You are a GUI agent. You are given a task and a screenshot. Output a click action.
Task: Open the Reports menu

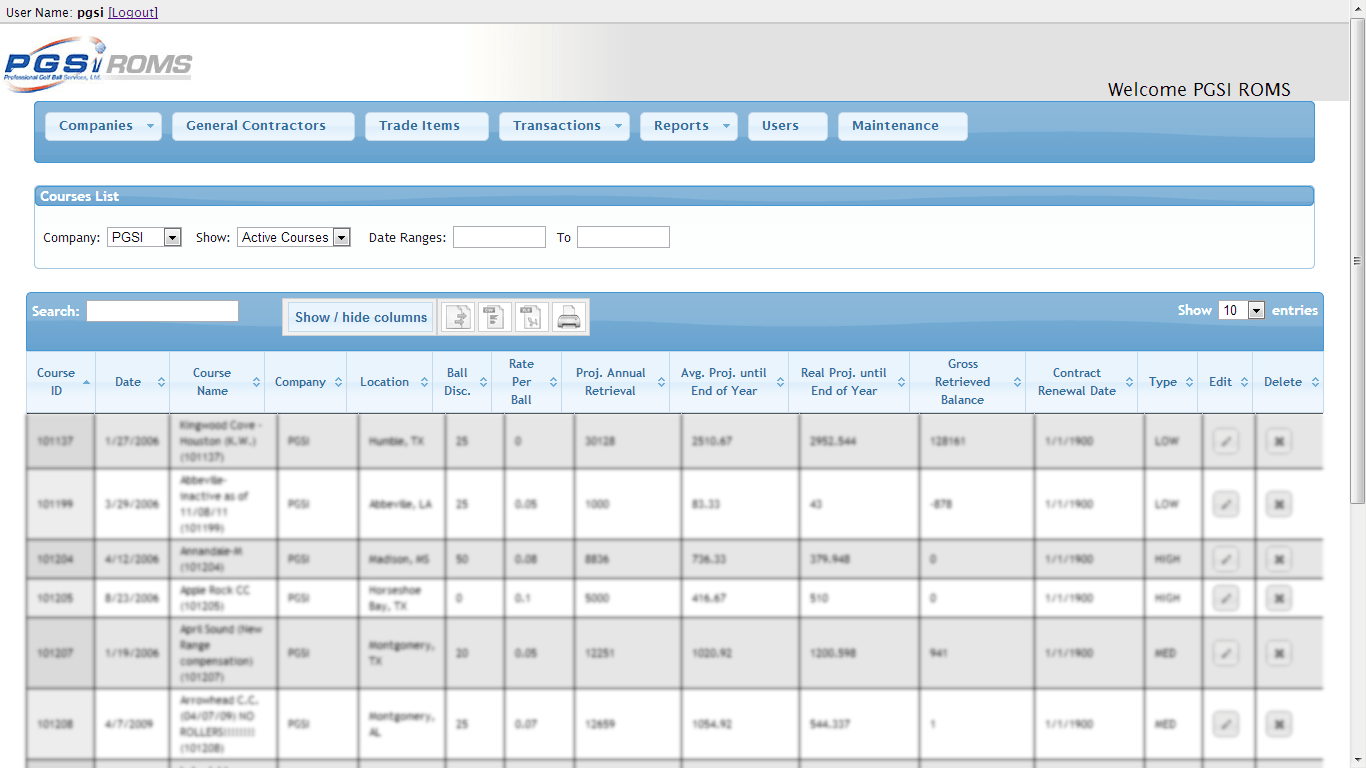(x=688, y=126)
